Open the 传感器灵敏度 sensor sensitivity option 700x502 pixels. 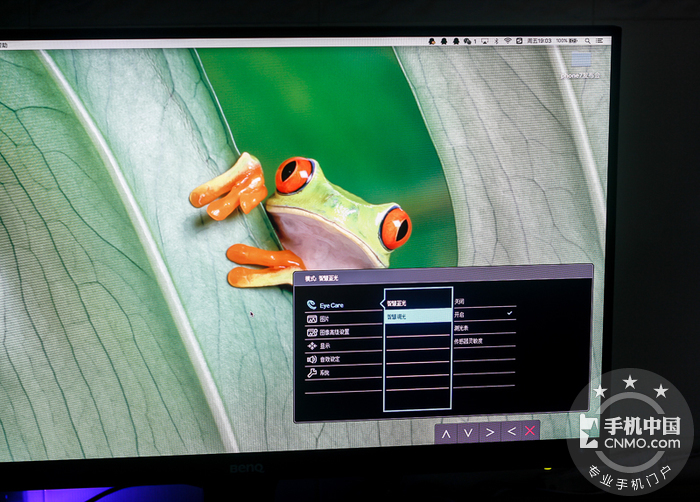point(484,341)
